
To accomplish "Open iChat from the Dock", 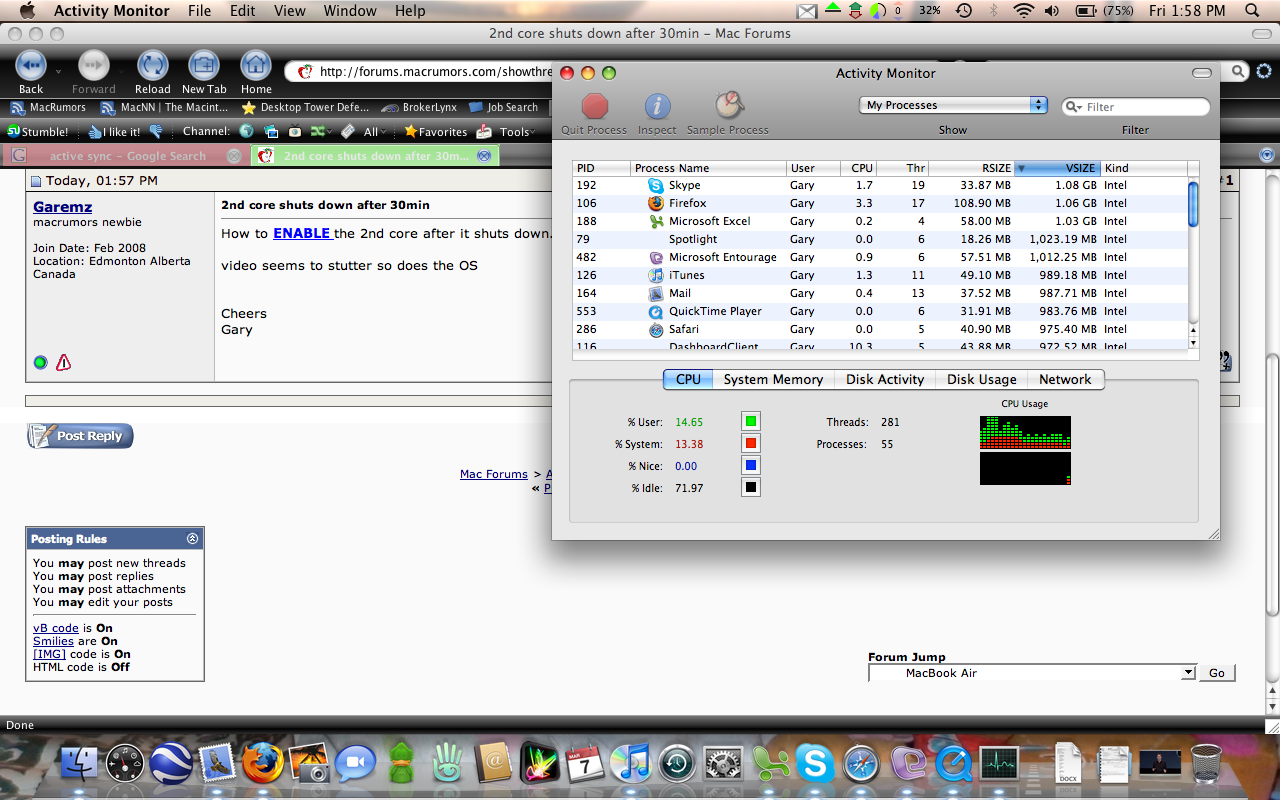I will tap(354, 765).
